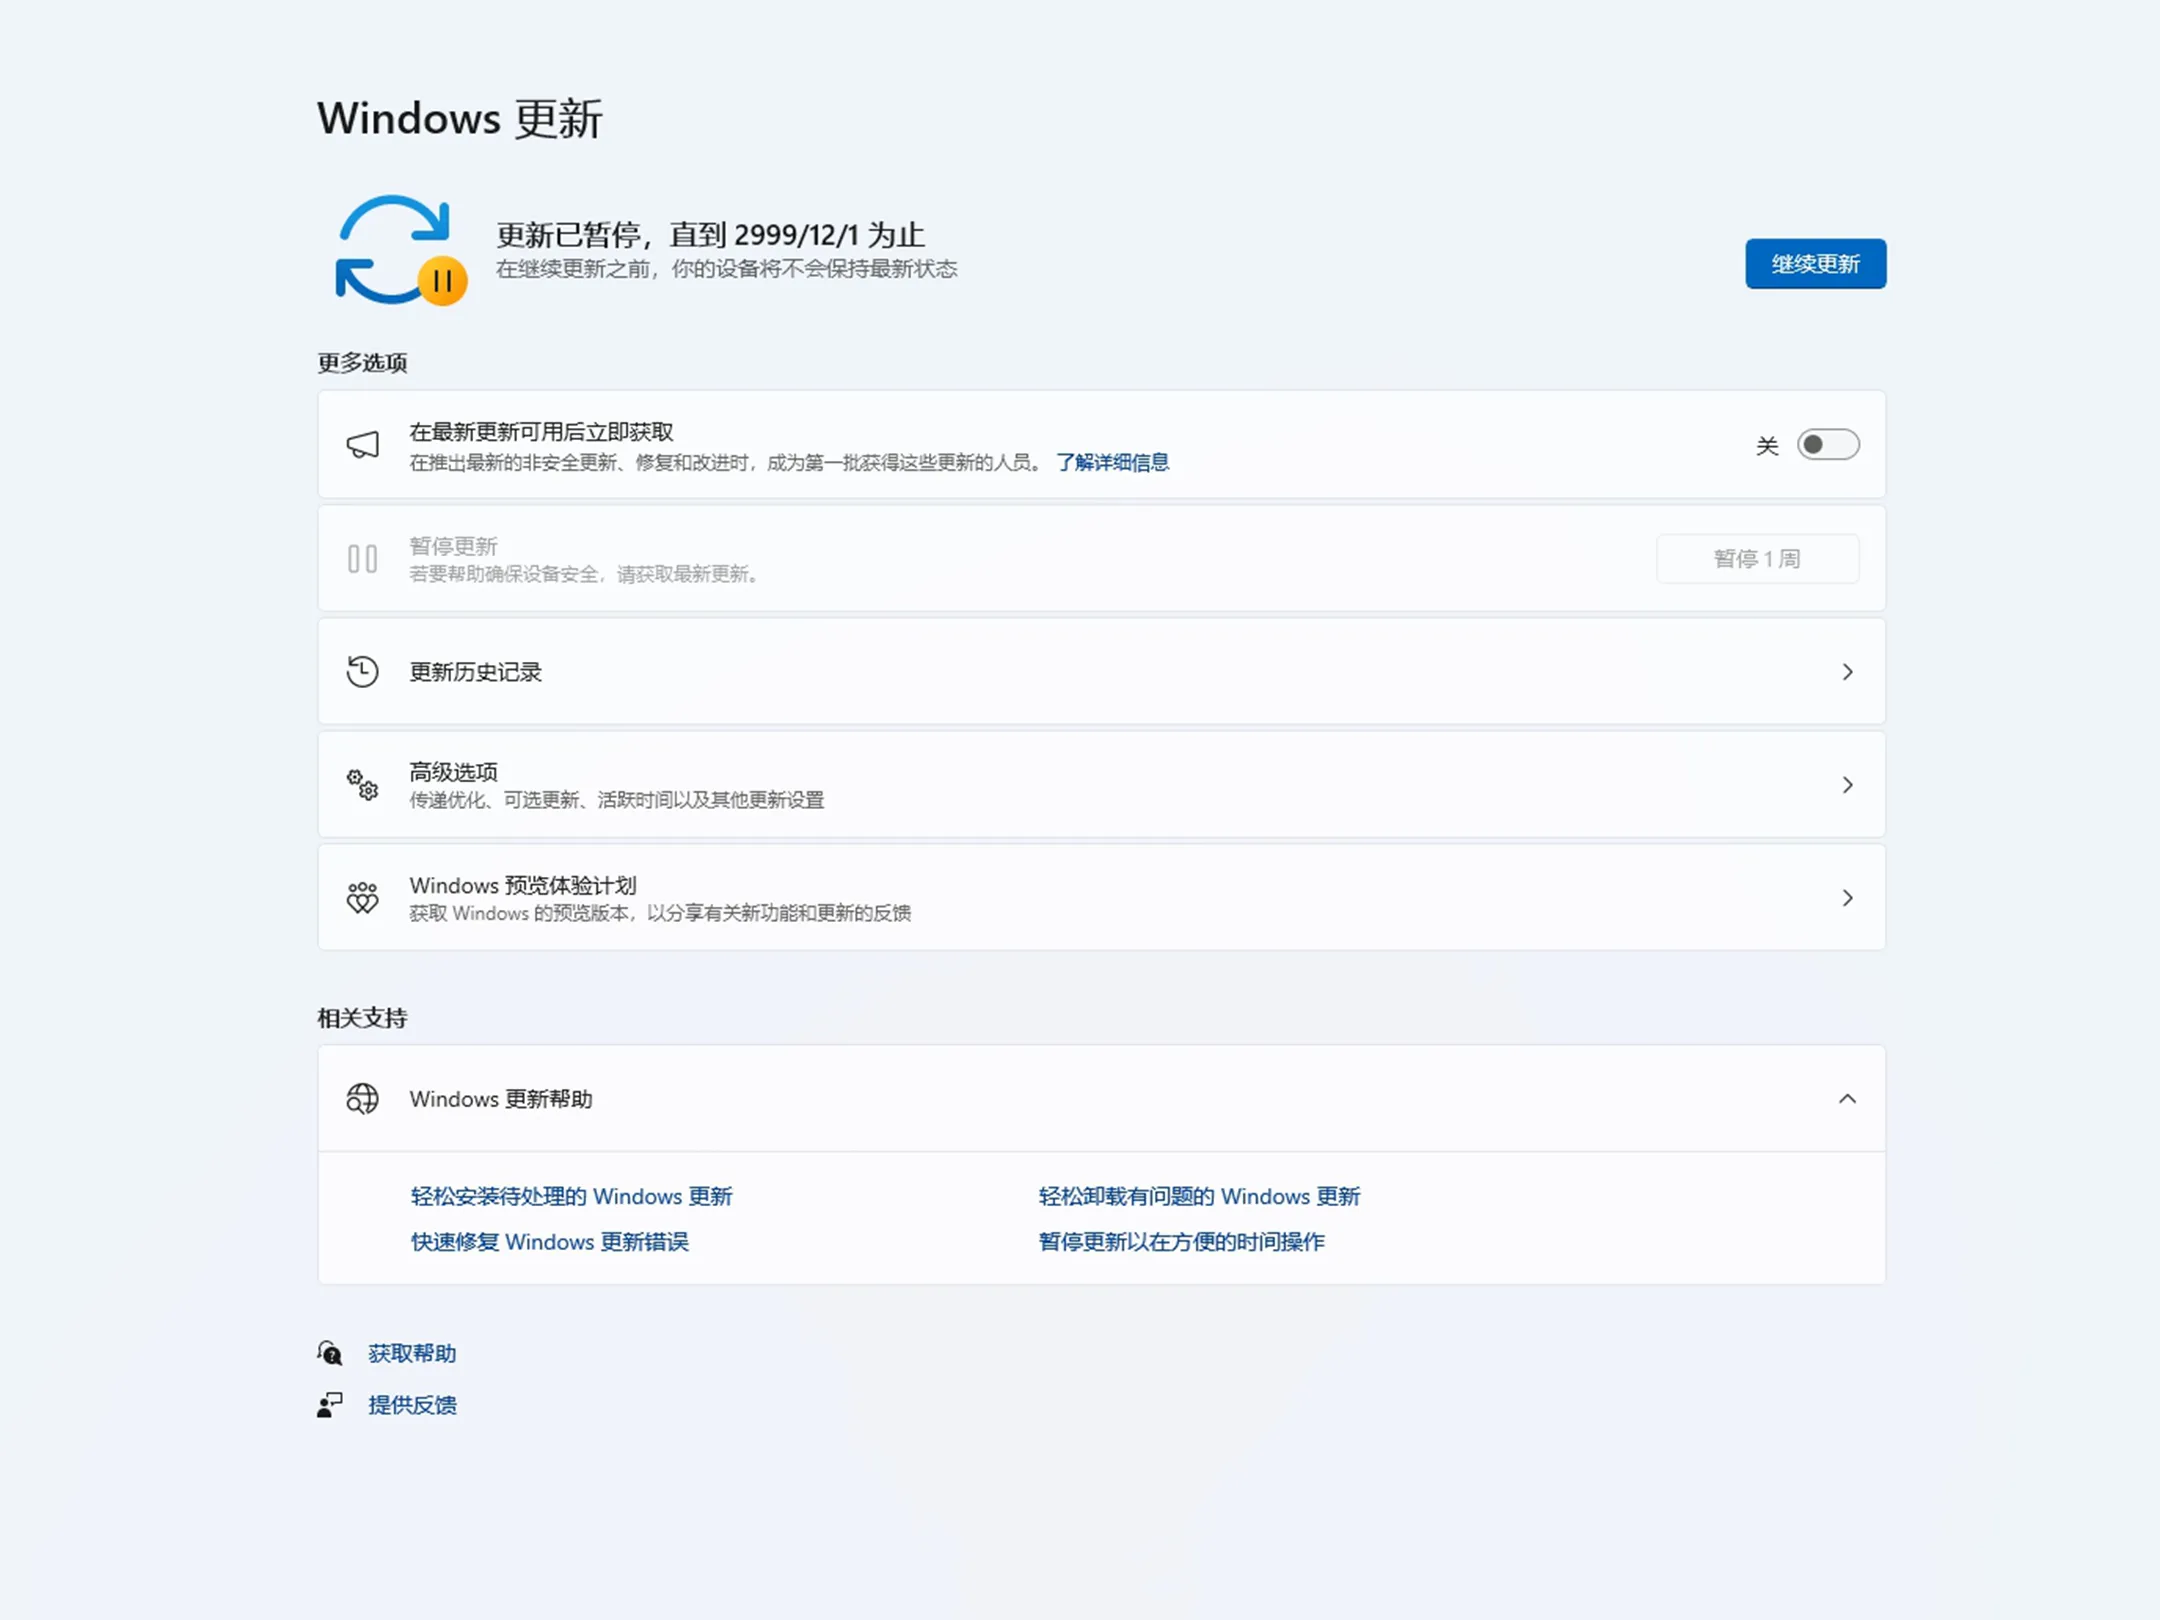Select the Windows 预览体验计划 row title
The image size is (2160, 1620).
523,885
